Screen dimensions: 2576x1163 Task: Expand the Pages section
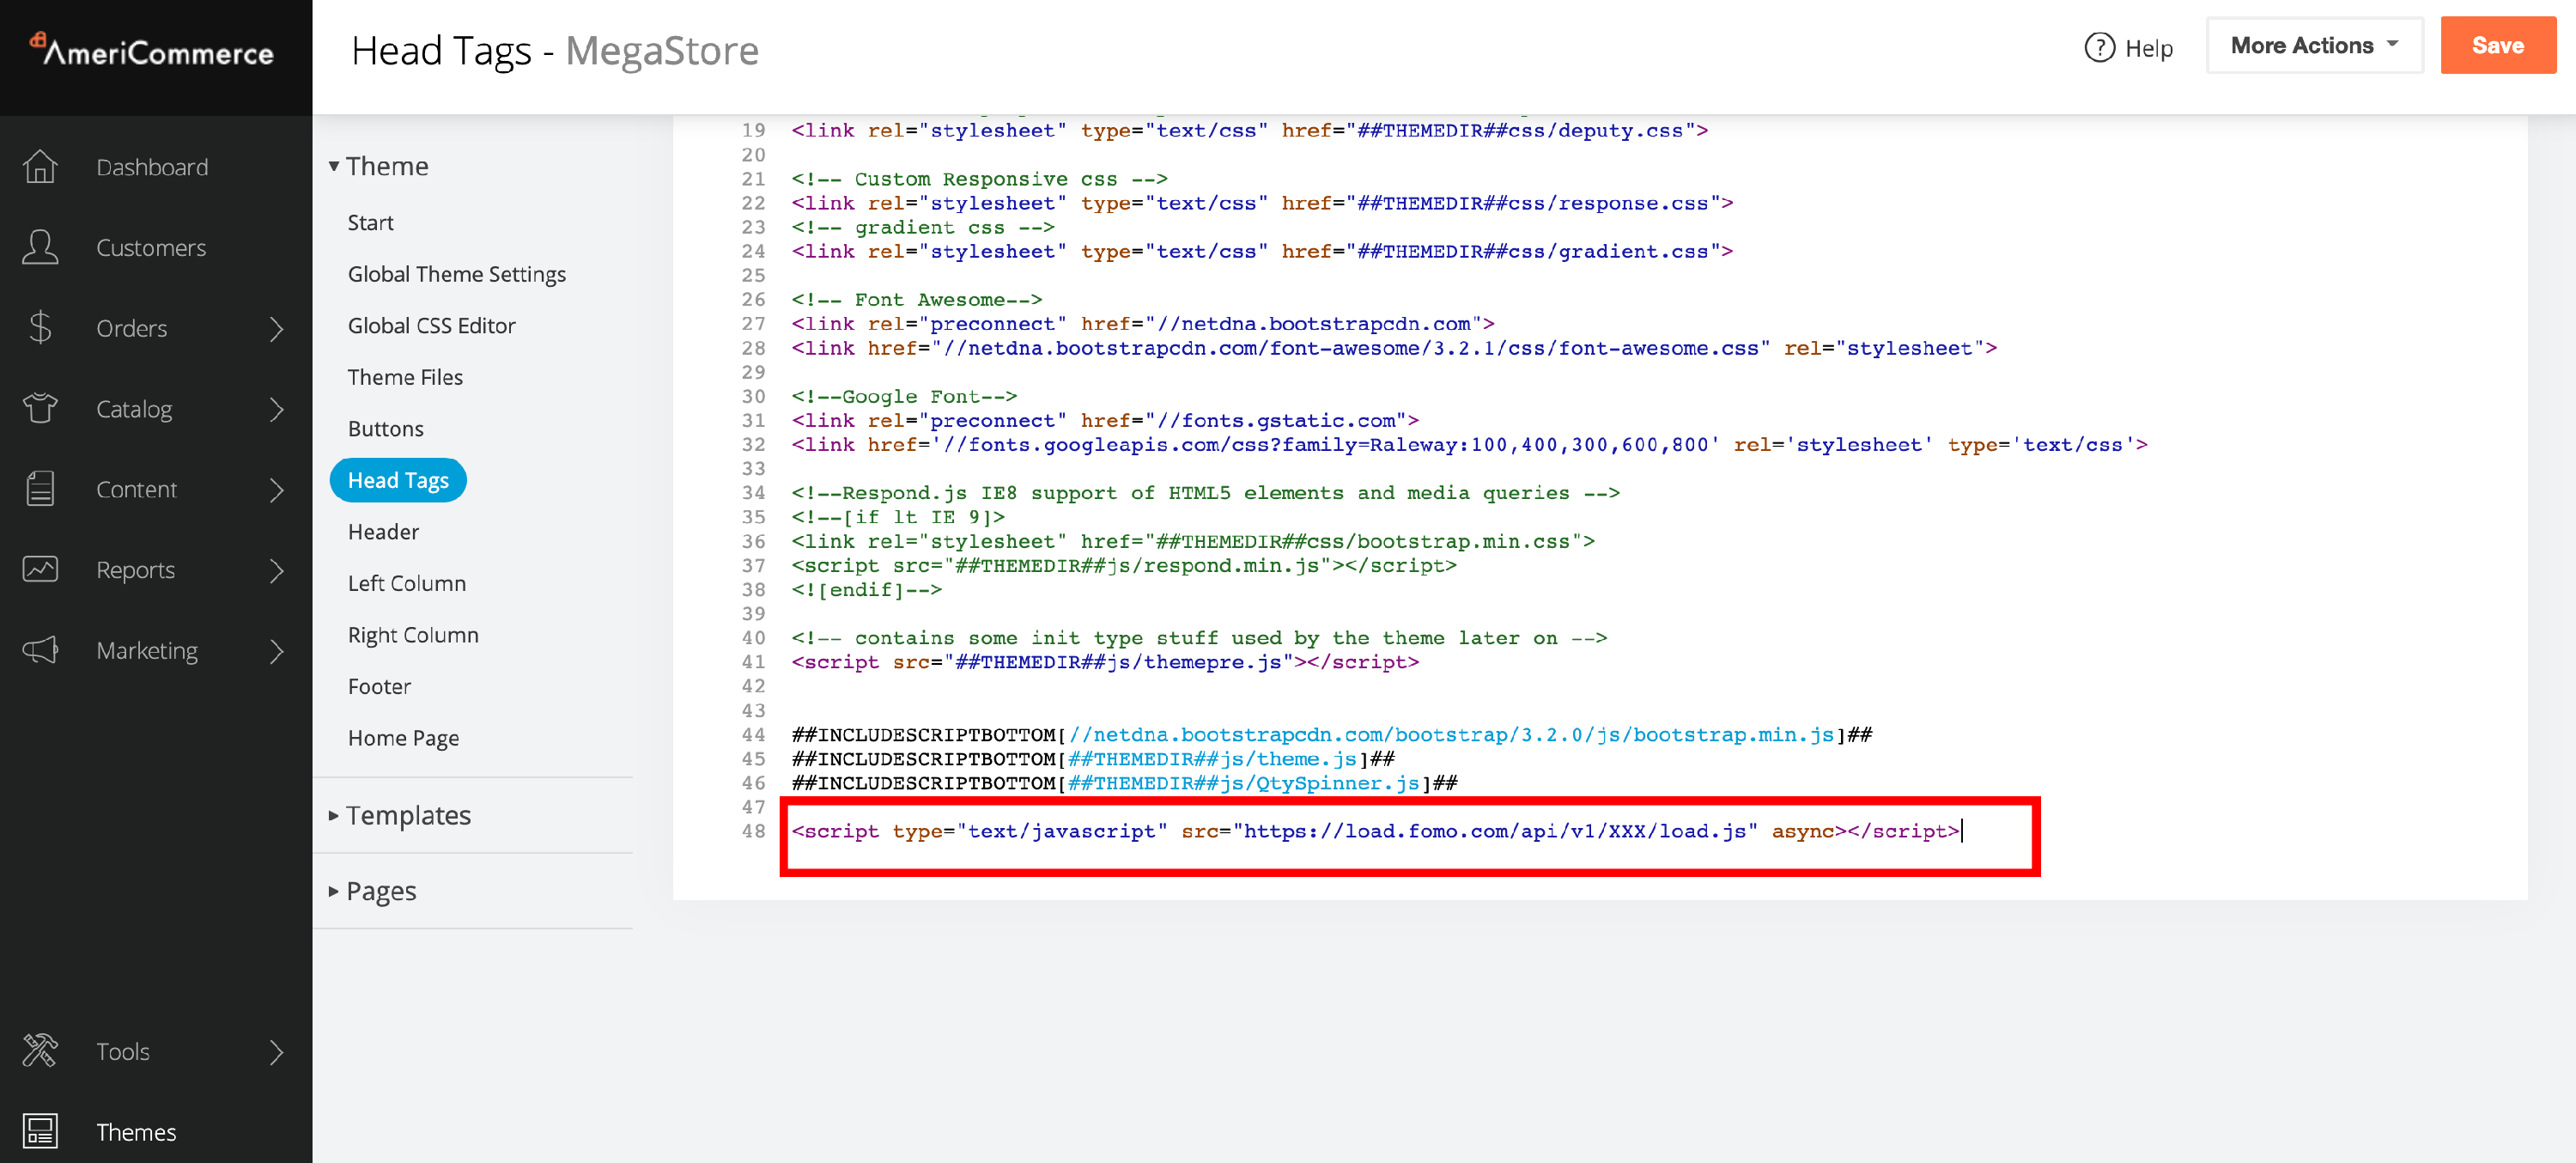tap(372, 890)
